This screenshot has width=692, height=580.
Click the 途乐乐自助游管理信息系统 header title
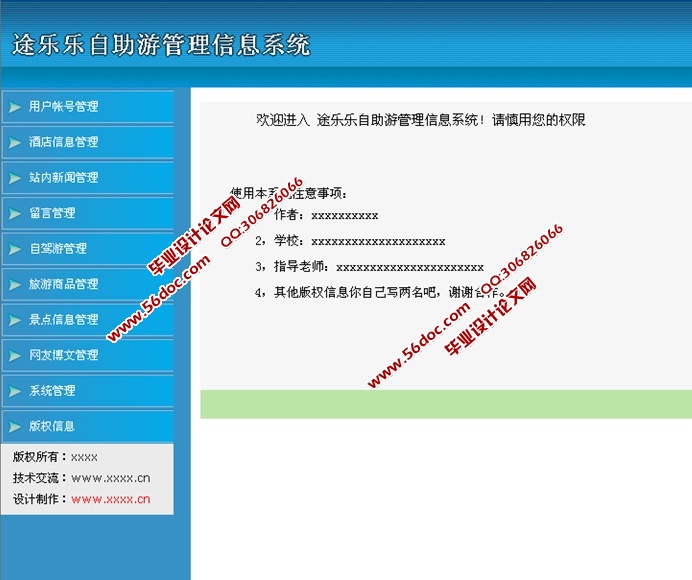coord(161,45)
